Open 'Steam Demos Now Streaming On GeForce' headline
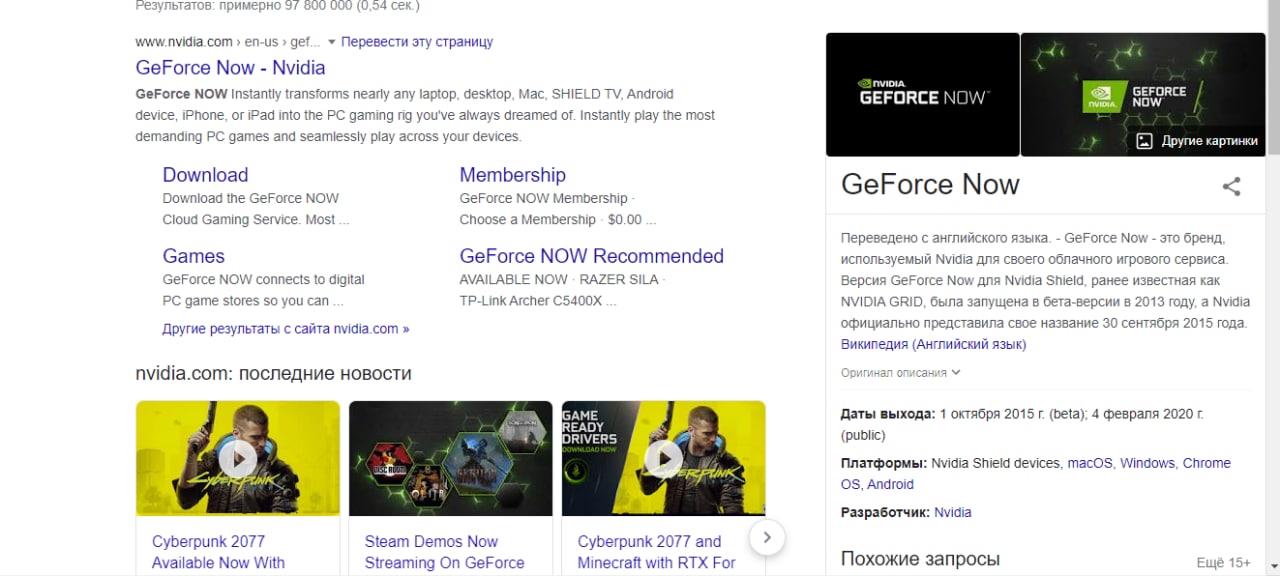Viewport: 1280px width, 576px height. [444, 552]
